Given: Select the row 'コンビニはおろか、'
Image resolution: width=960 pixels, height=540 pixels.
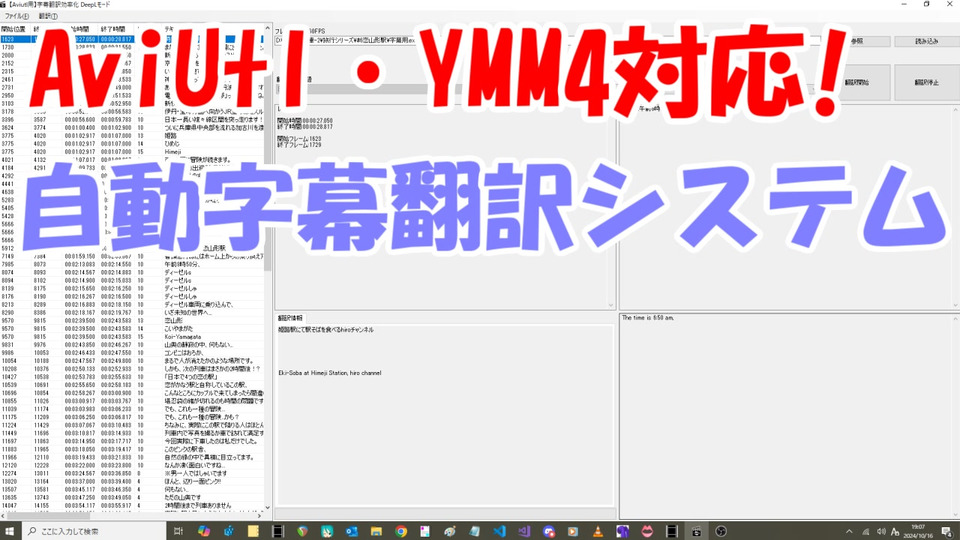Looking at the screenshot, I should [x=132, y=353].
